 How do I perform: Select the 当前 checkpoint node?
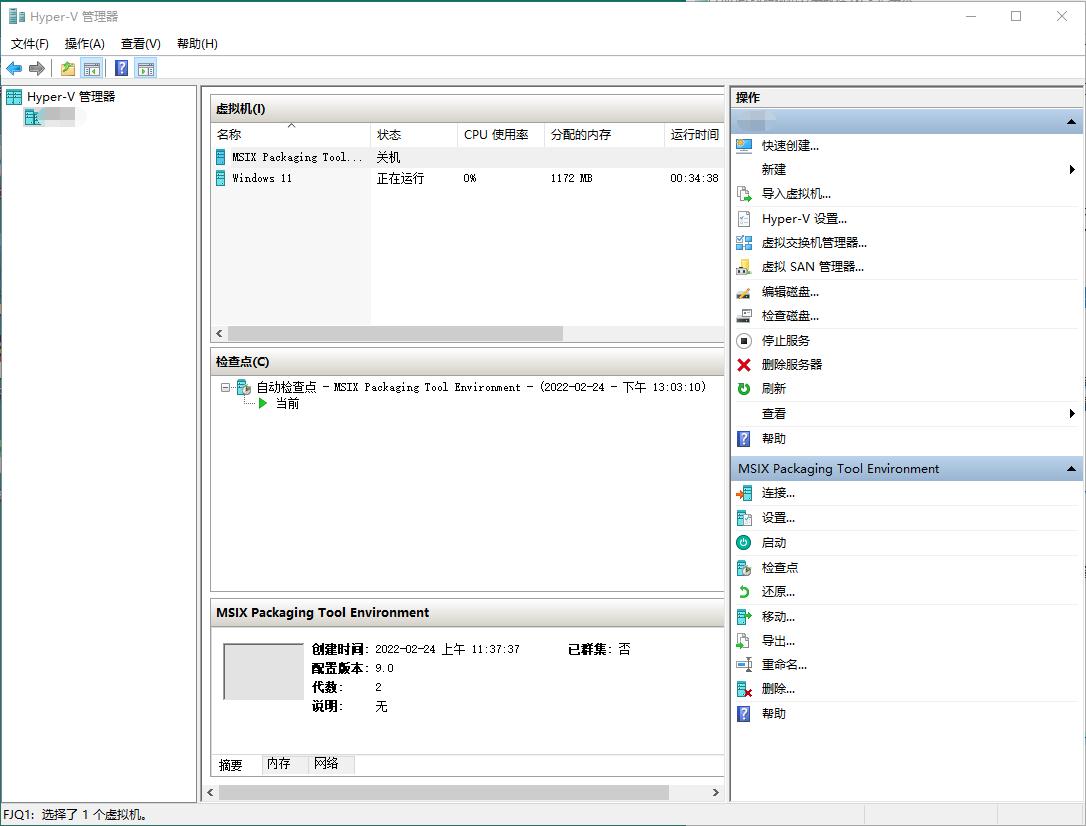point(287,403)
